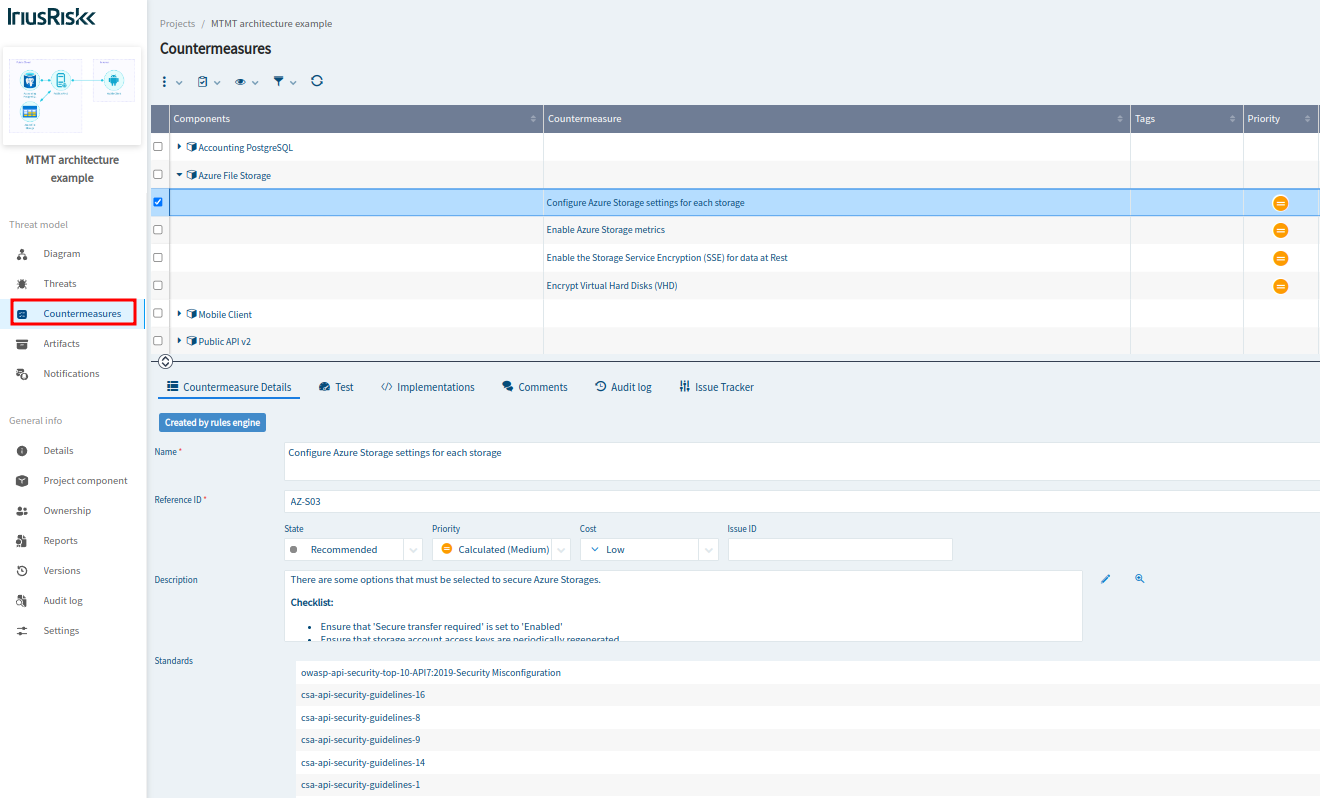Viewport: 1320px width, 798px height.
Task: Click the magnifier zoom icon beside the description
Action: [1139, 578]
